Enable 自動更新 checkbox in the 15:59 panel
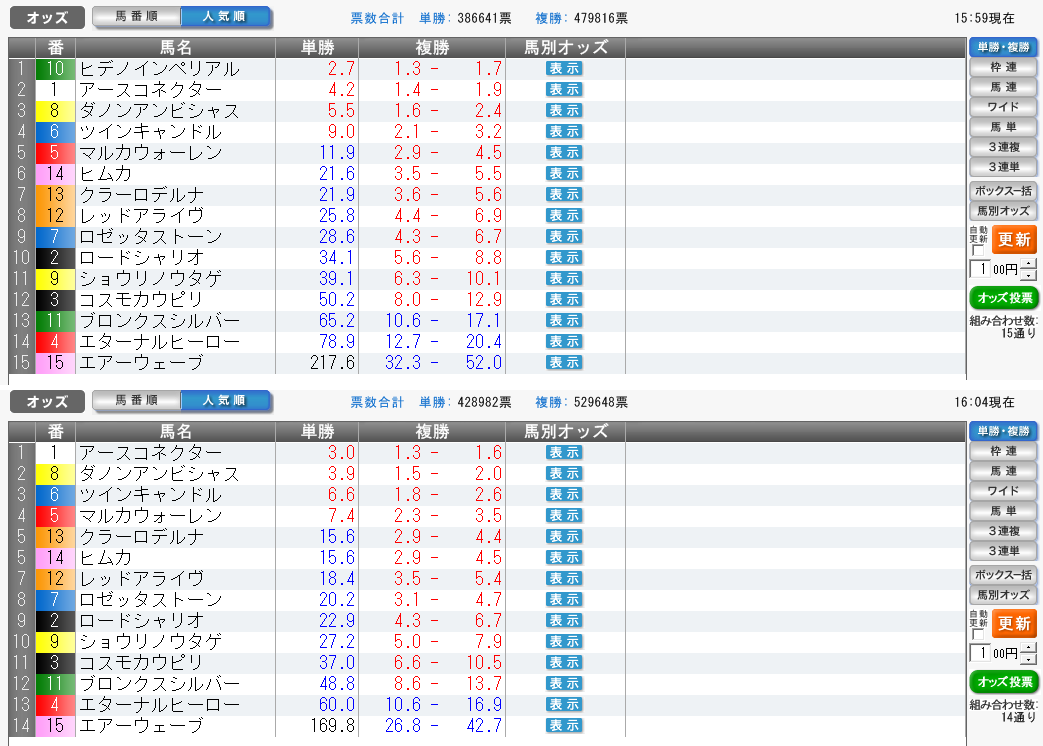 (x=978, y=251)
